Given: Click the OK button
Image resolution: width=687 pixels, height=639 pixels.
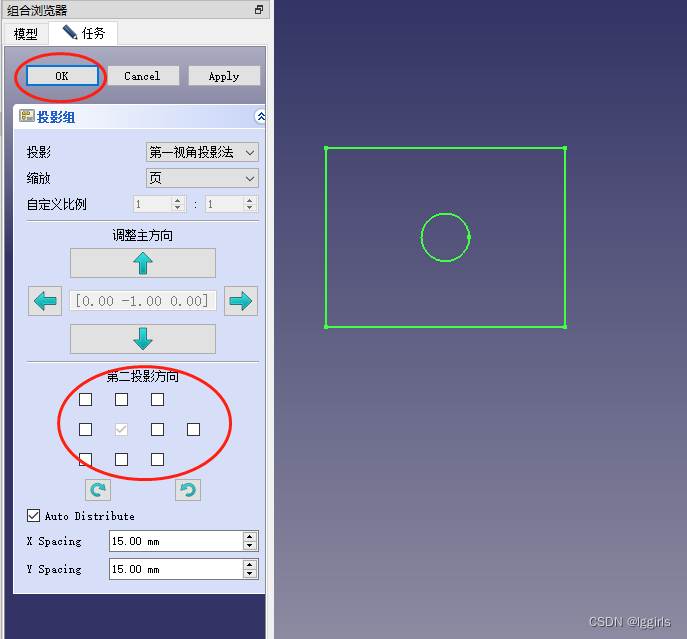Looking at the screenshot, I should tap(62, 76).
